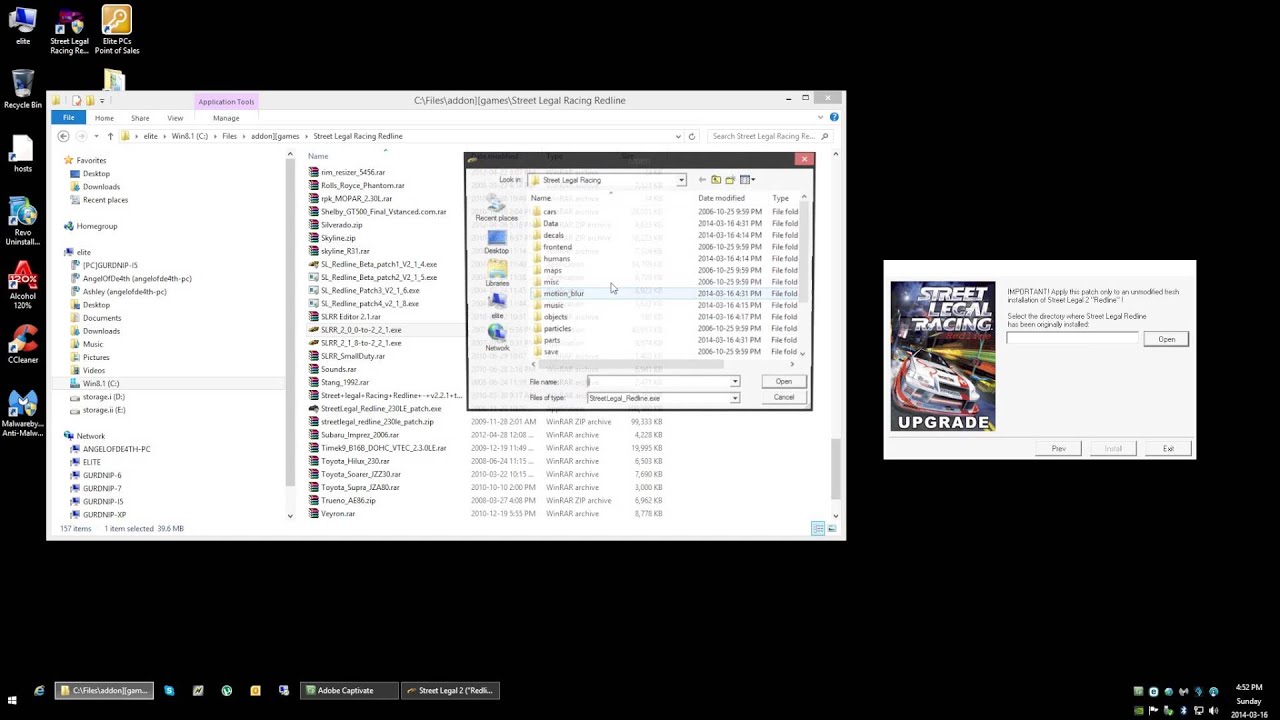Screen dimensions: 1280x720
Task: Select Desktop in dialog places bar
Action: point(496,243)
